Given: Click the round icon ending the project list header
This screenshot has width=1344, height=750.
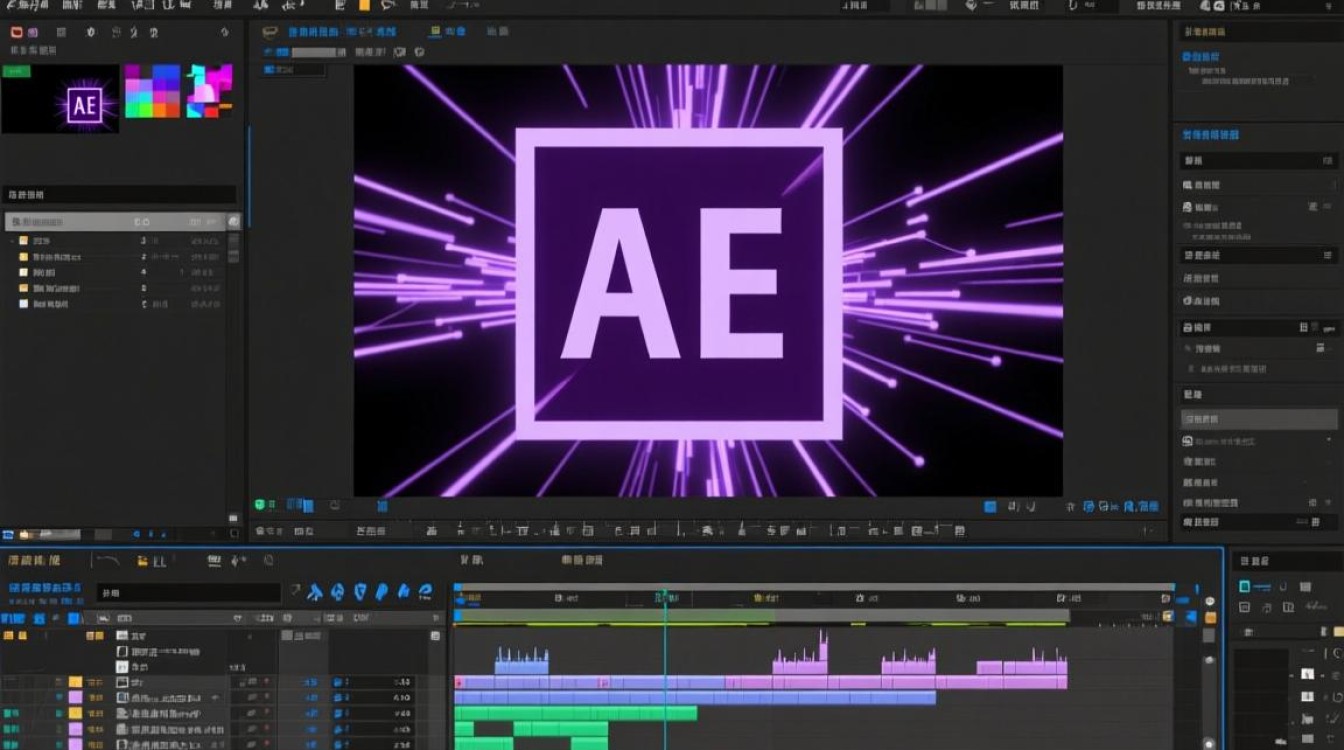Looking at the screenshot, I should point(233,222).
